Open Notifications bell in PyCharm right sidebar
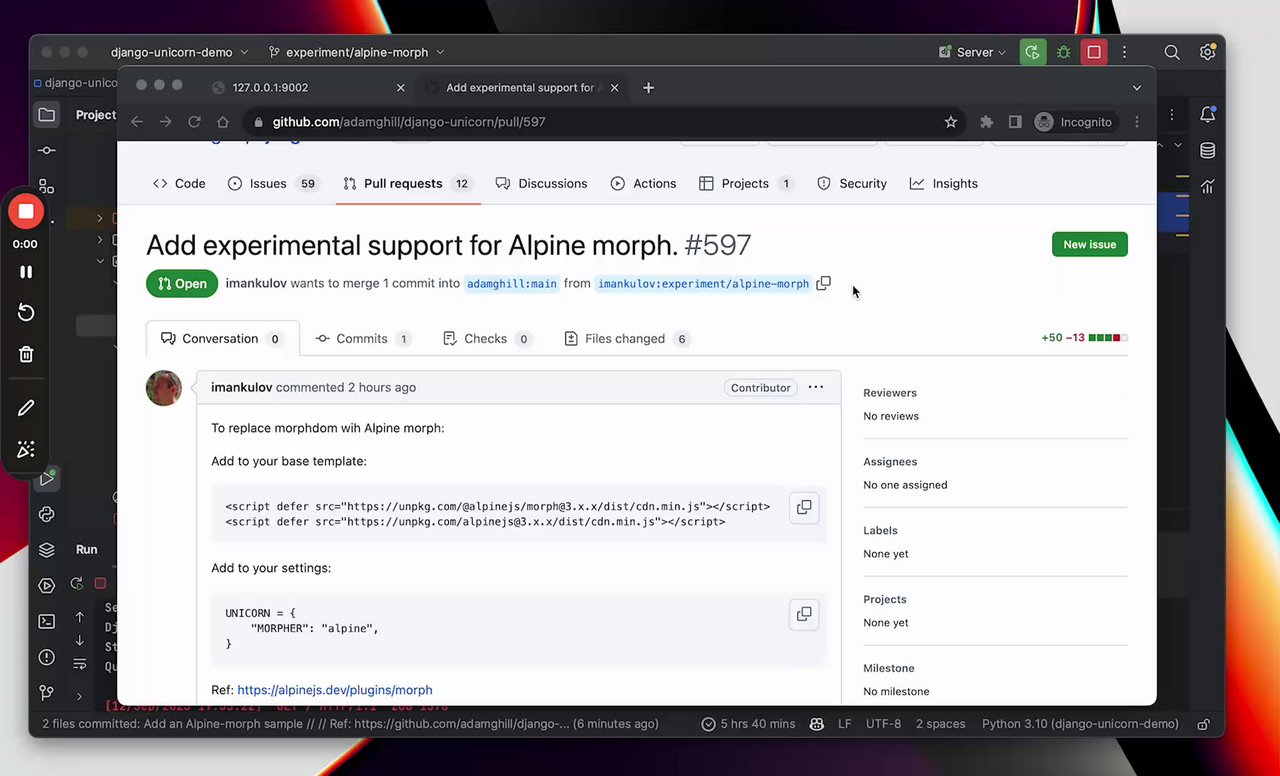 coord(1208,115)
